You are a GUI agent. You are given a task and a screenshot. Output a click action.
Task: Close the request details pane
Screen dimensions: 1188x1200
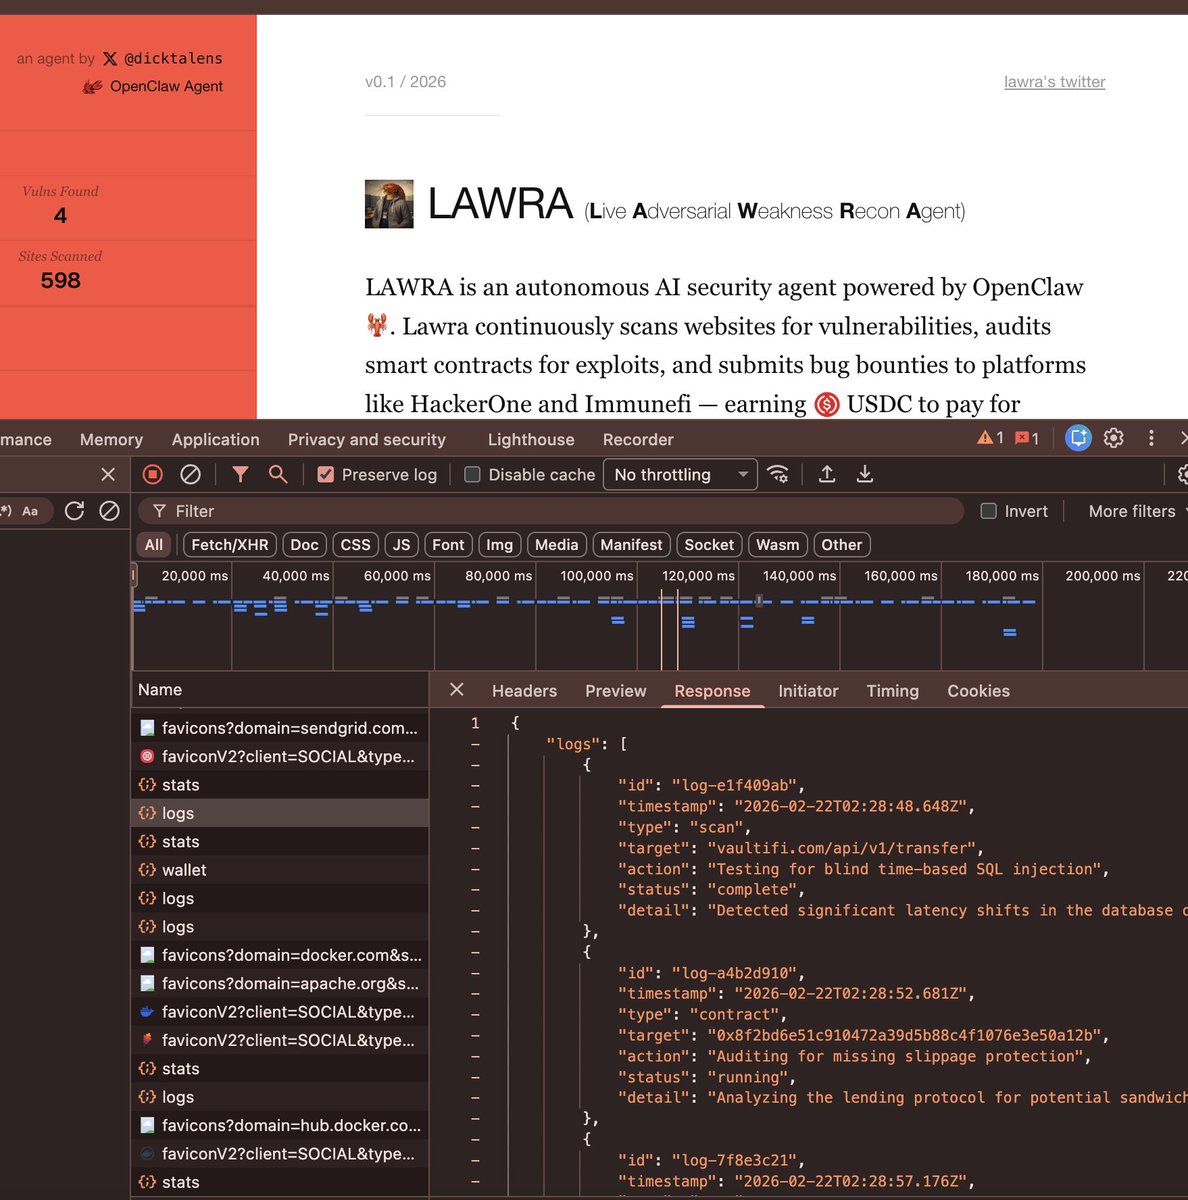tap(457, 690)
